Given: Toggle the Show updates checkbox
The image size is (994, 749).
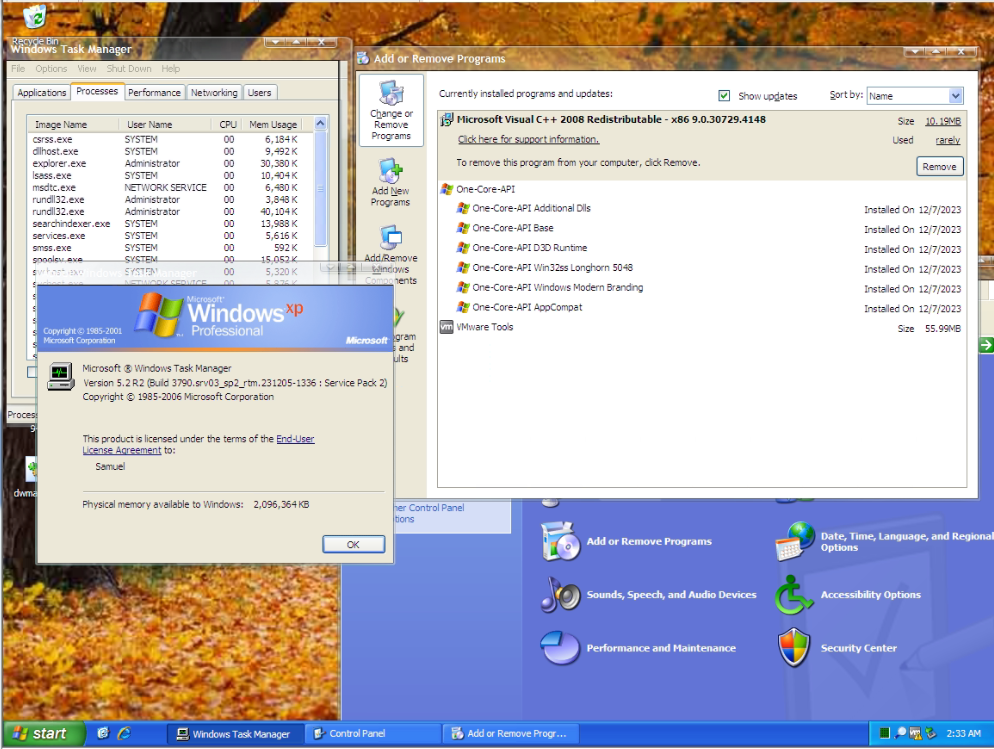Looking at the screenshot, I should point(724,96).
